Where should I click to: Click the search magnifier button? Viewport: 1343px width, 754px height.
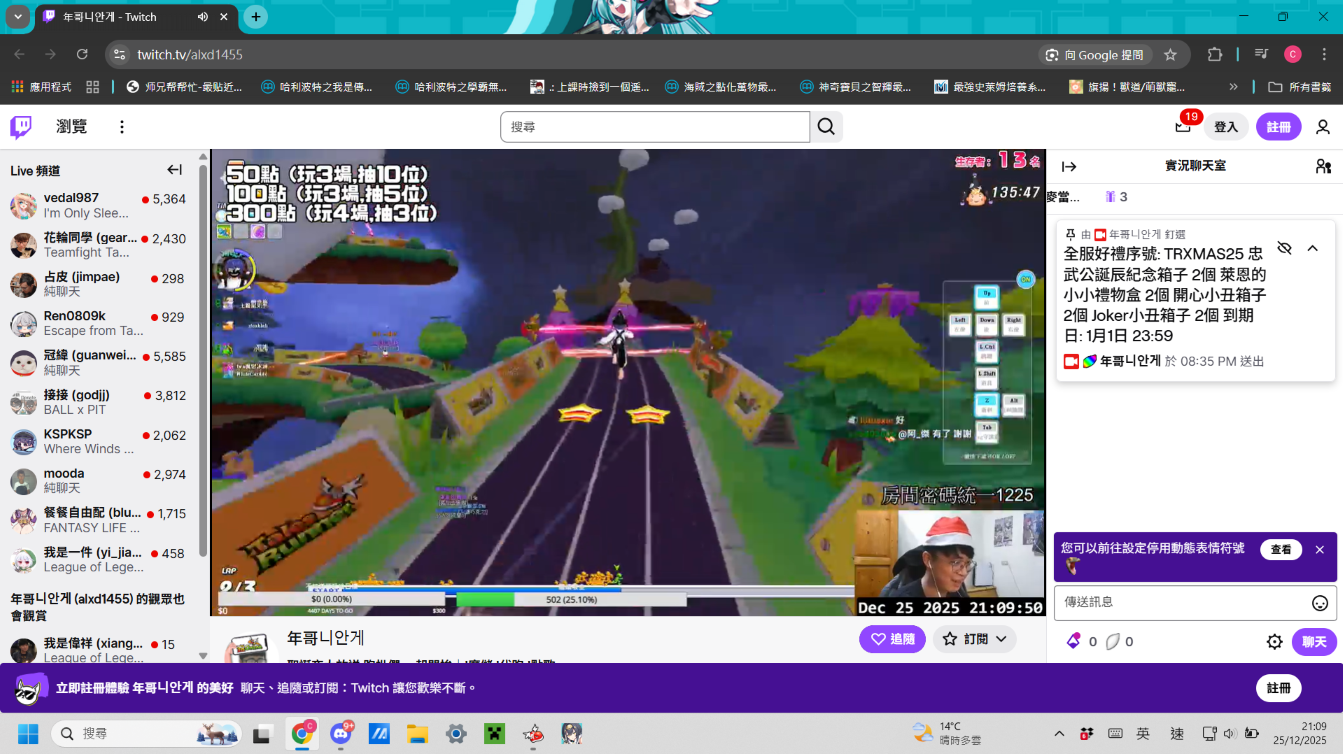pyautogui.click(x=826, y=127)
